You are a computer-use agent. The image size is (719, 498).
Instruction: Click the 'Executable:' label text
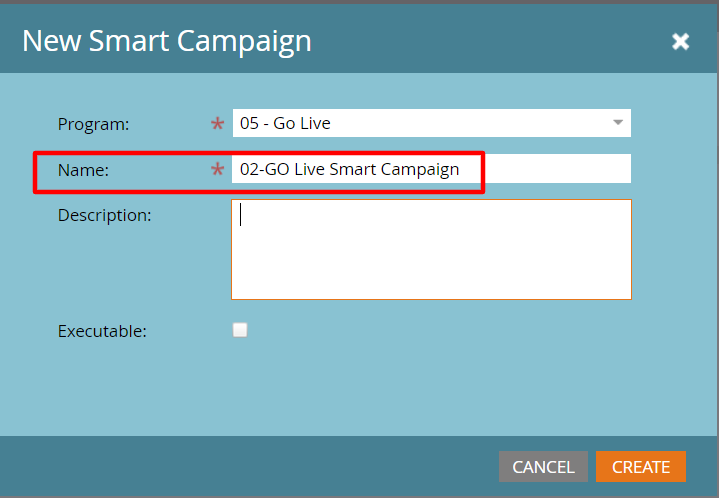[102, 331]
